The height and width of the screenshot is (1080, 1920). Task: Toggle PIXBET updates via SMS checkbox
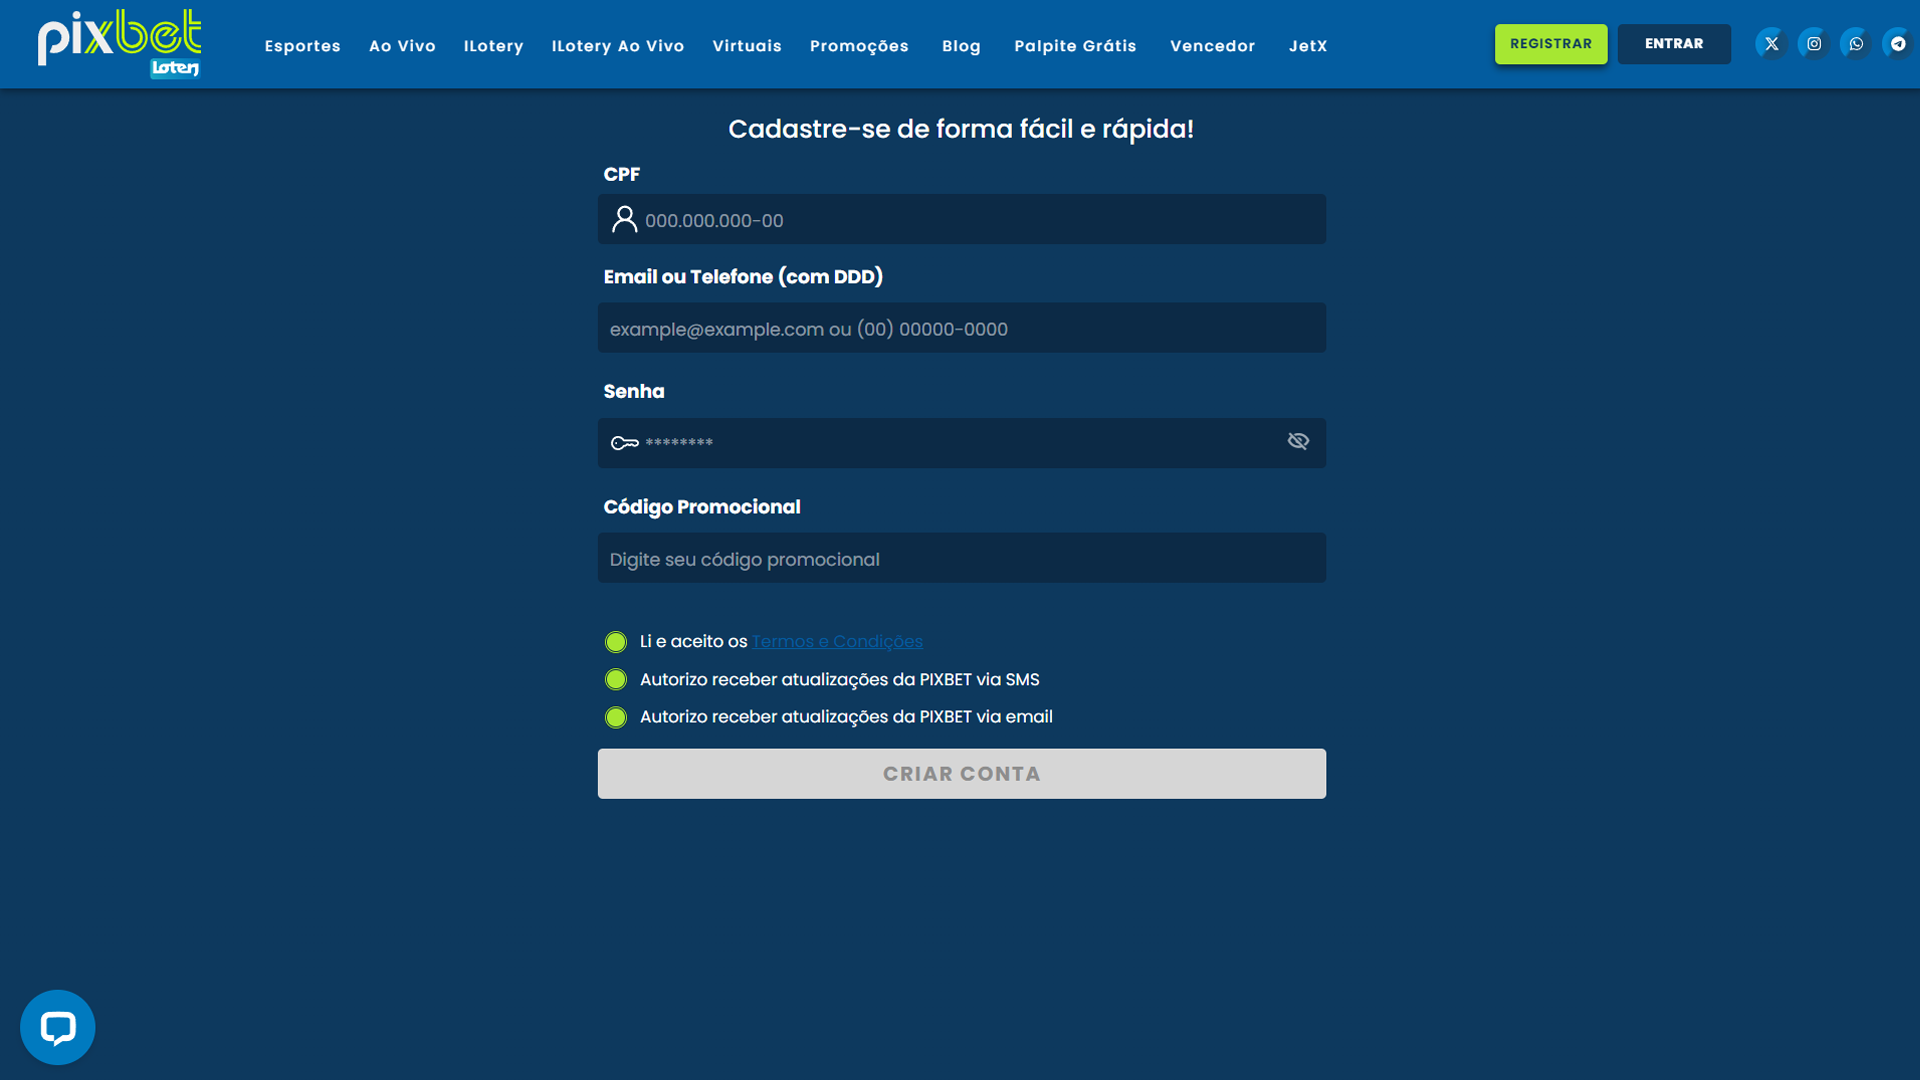tap(616, 680)
